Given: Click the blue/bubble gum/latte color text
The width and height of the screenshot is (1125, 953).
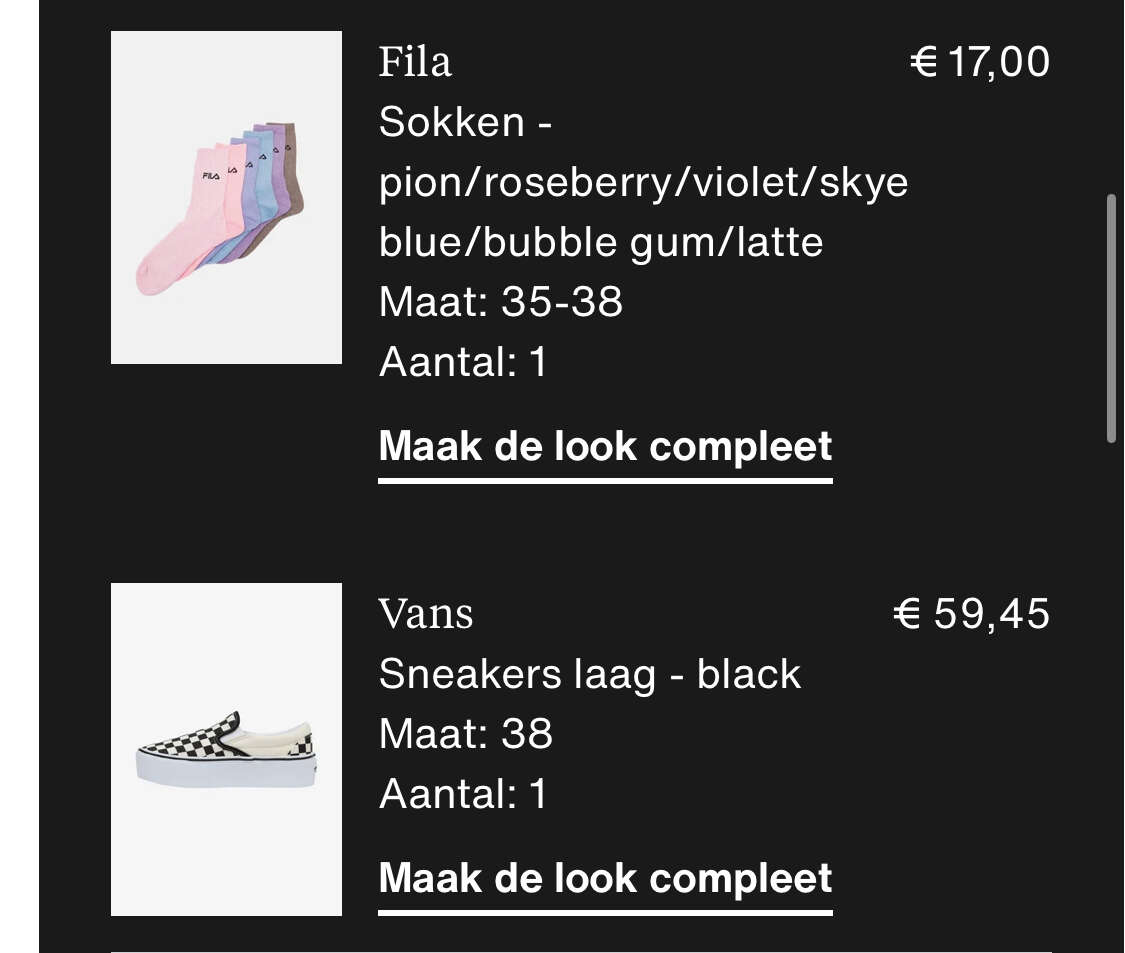Looking at the screenshot, I should coord(601,242).
